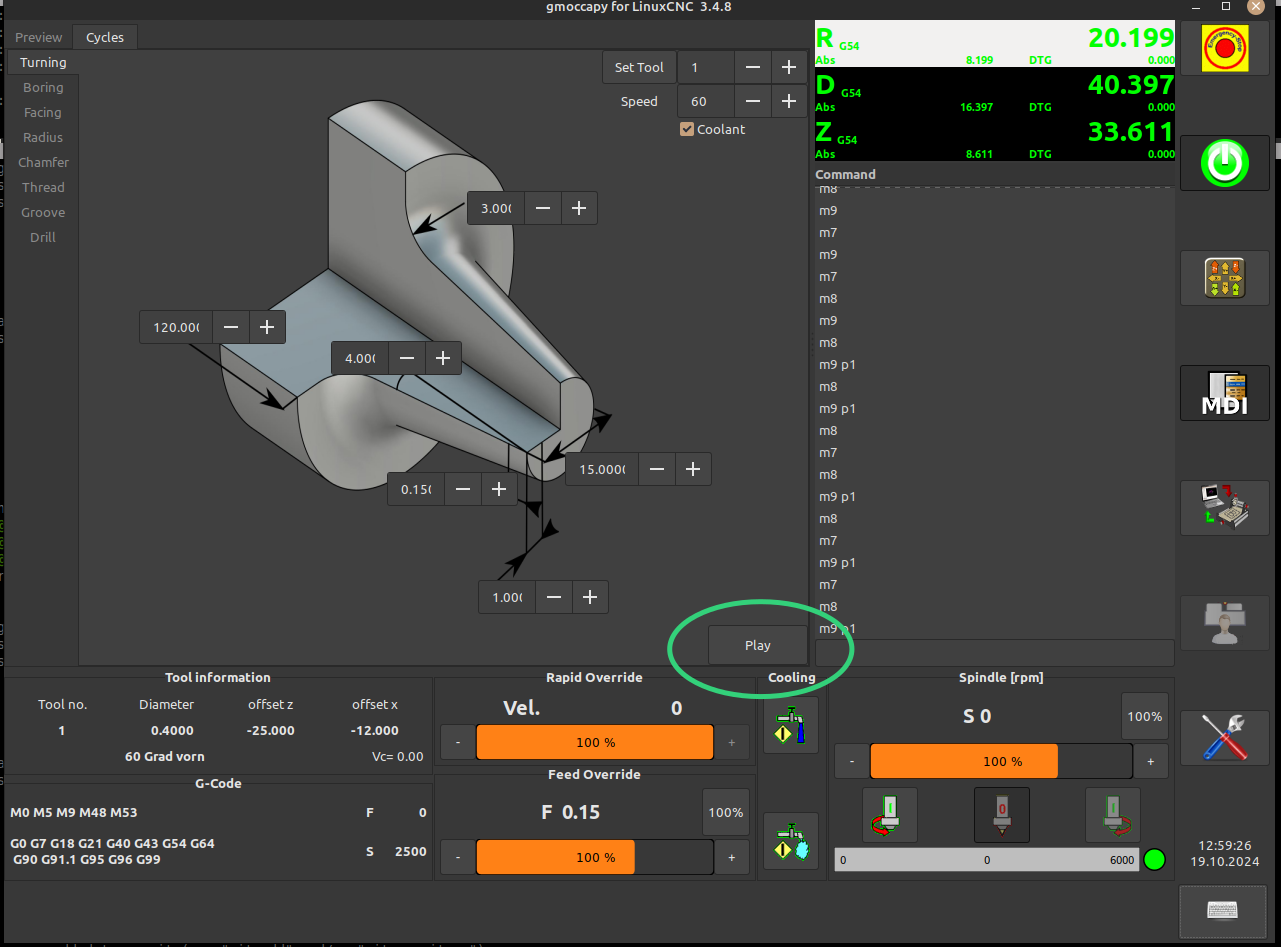Increase the 1.000 dimension value
The image size is (1281, 947).
(590, 597)
